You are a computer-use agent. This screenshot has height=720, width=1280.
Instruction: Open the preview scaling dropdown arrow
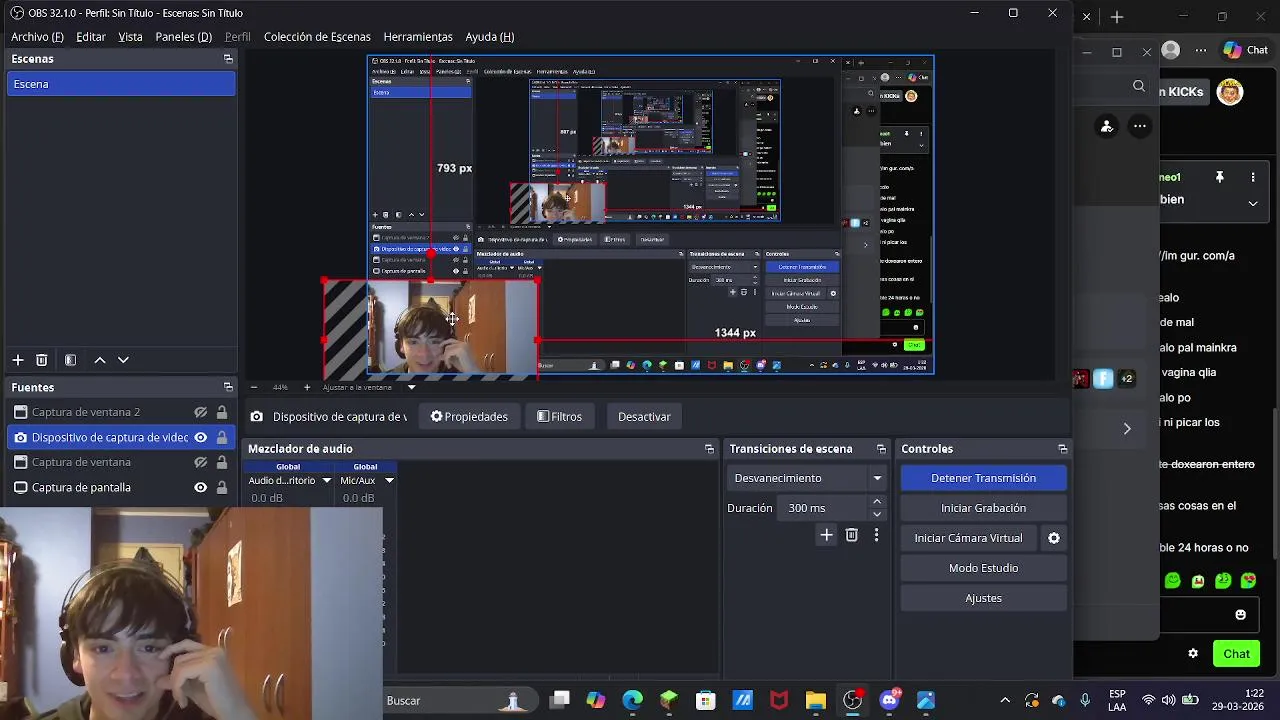tap(411, 387)
